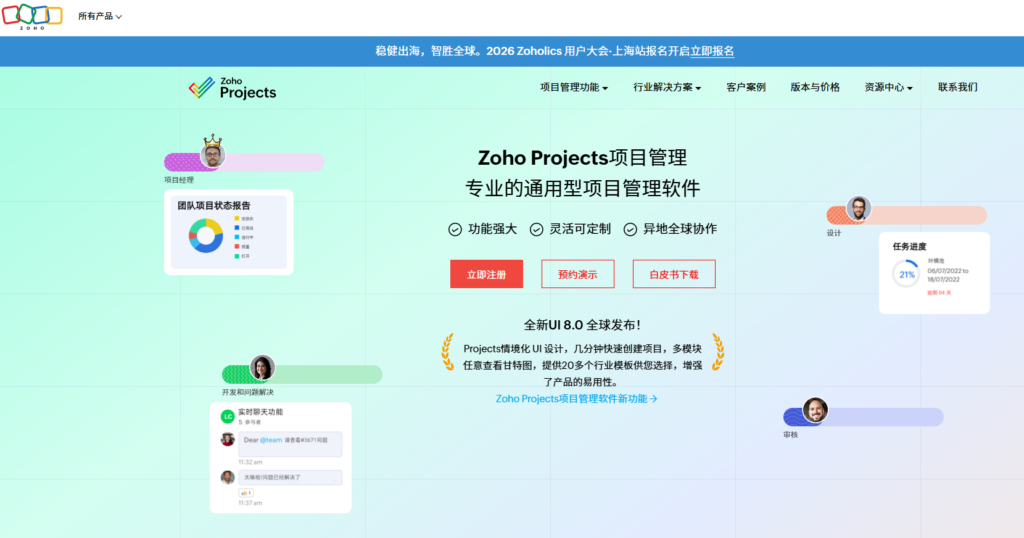The width and height of the screenshot is (1024, 538).
Task: Click the Zoho Projects logo
Action: pos(232,88)
